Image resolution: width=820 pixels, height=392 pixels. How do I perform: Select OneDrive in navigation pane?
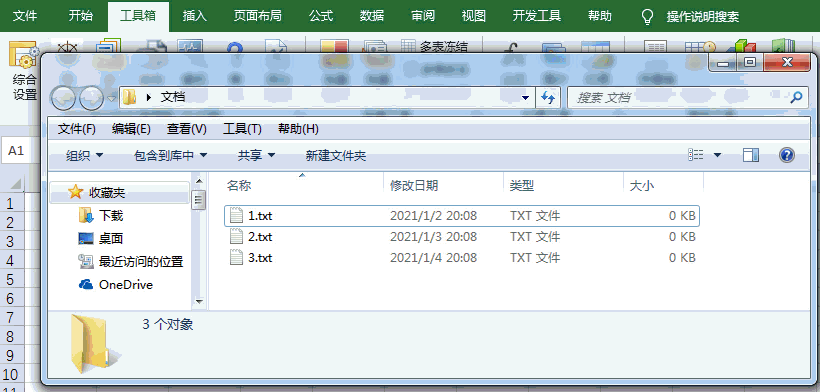tap(126, 285)
